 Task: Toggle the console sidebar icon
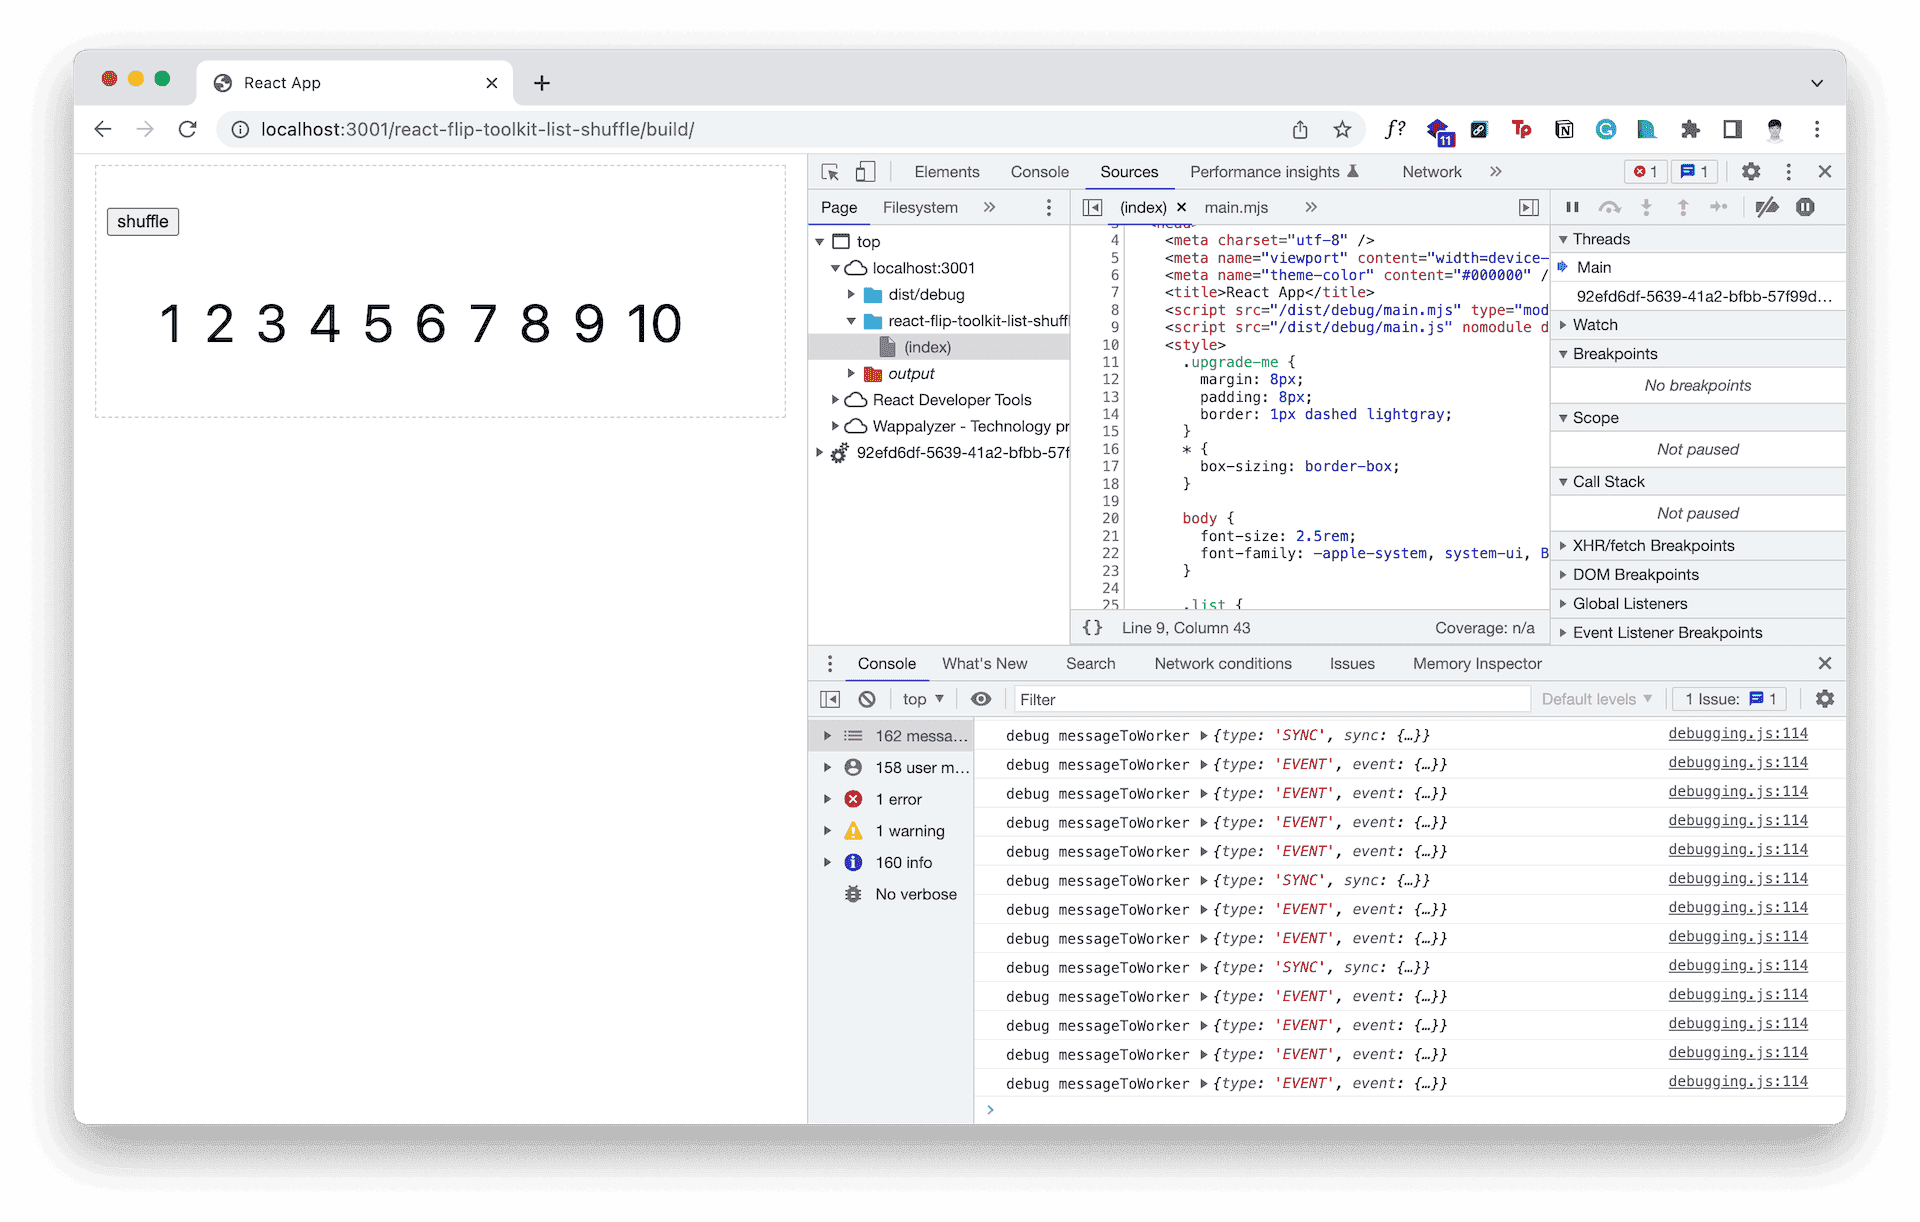pos(830,699)
